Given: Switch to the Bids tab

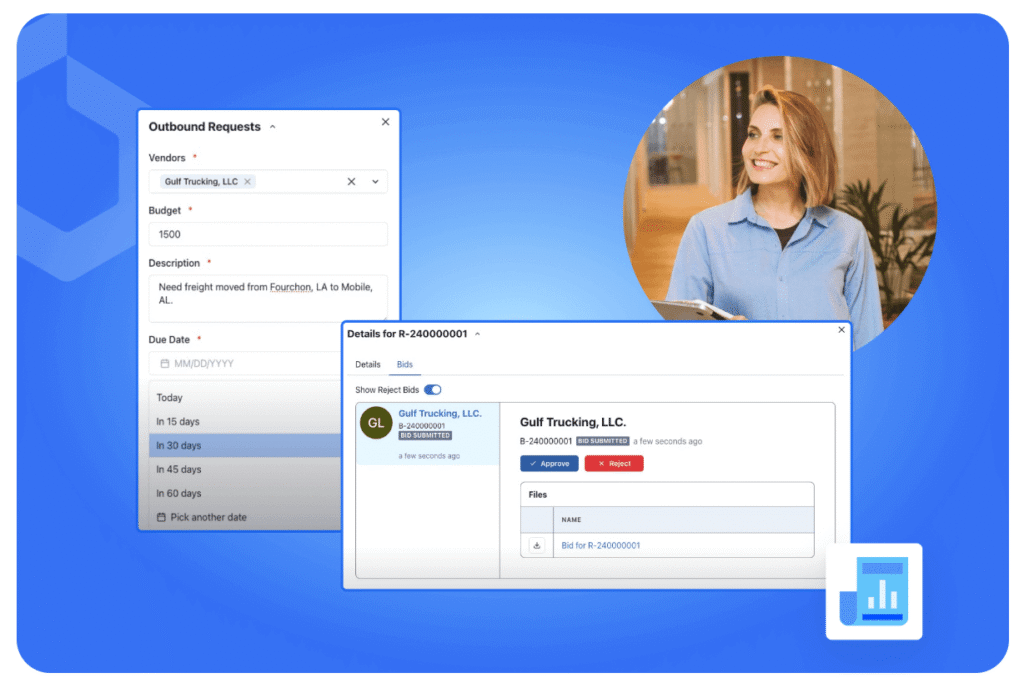Looking at the screenshot, I should [405, 365].
